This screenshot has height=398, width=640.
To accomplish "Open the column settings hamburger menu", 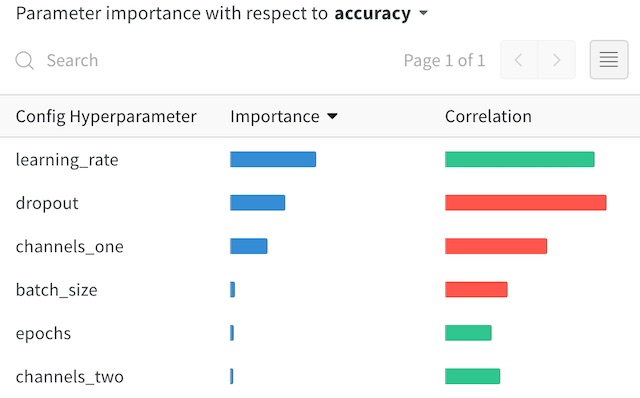I will point(609,60).
